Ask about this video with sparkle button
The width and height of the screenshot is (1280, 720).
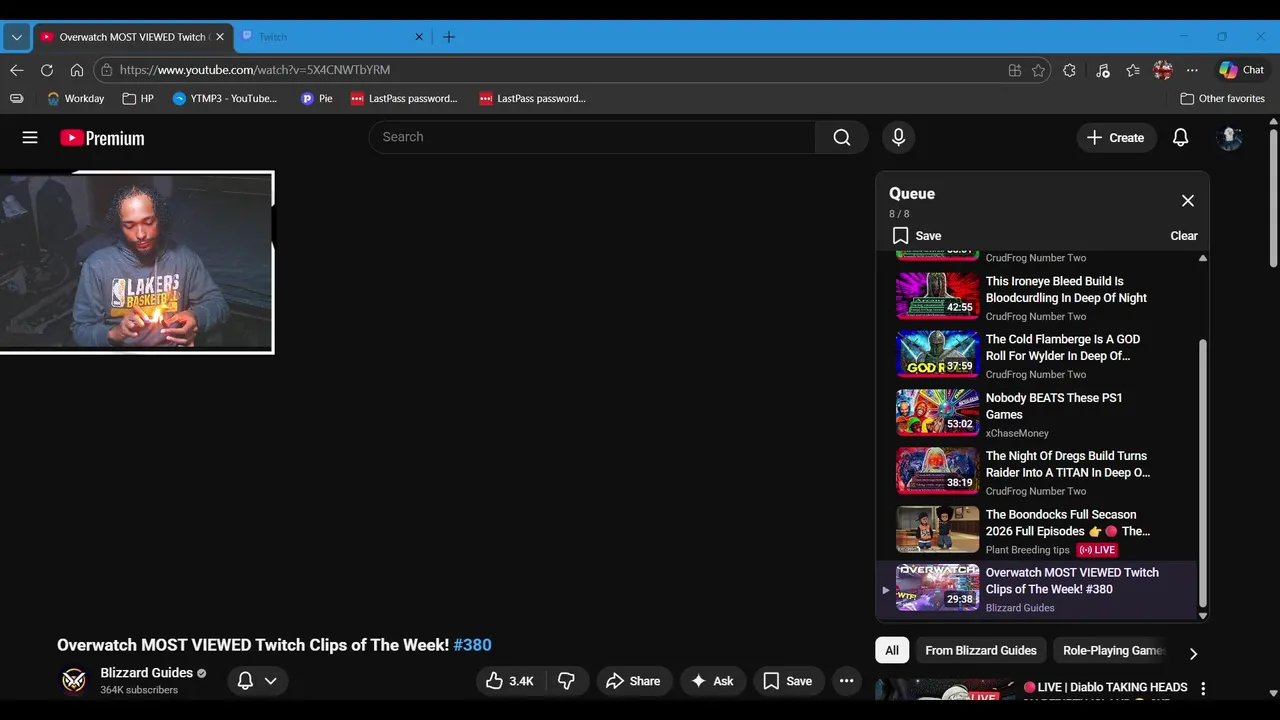[x=713, y=681]
